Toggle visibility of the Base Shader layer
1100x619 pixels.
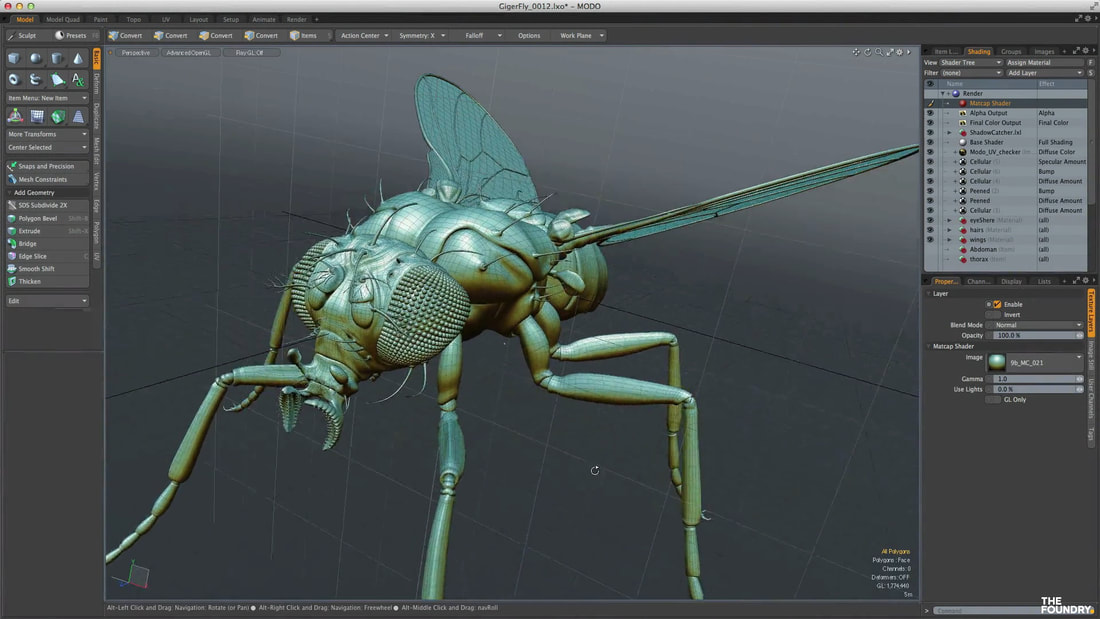930,142
